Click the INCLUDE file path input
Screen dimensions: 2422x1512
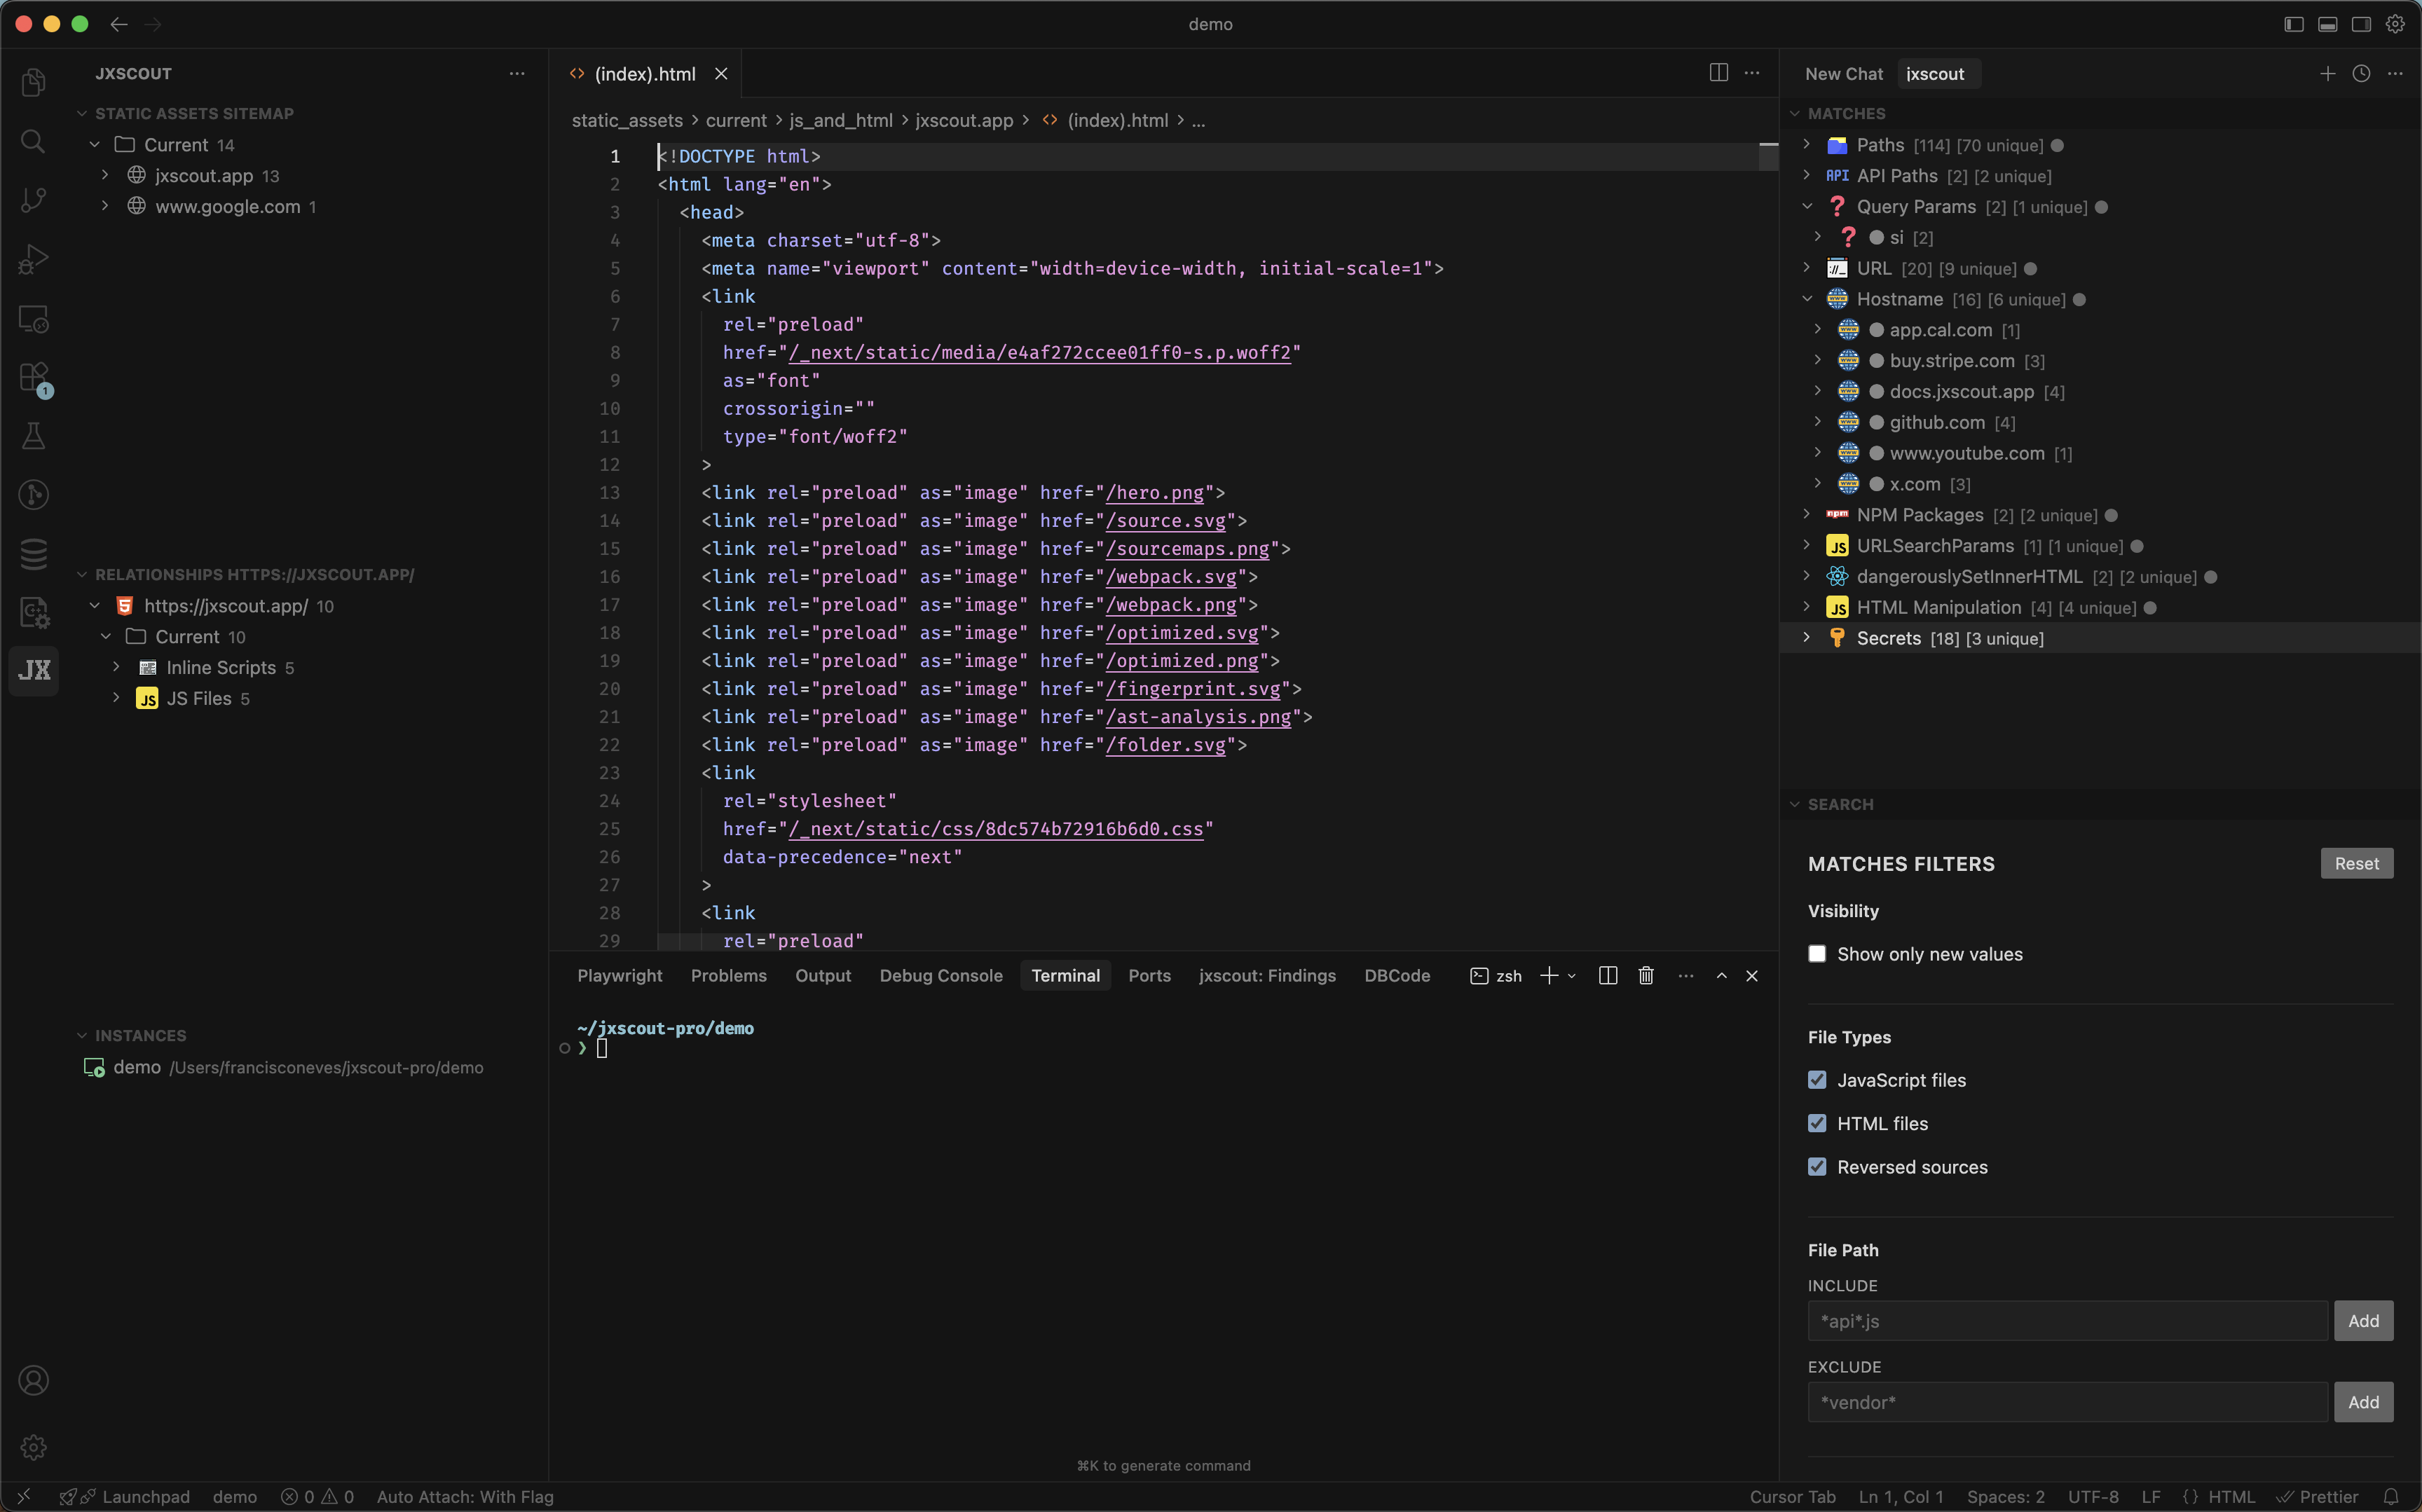(x=2068, y=1321)
